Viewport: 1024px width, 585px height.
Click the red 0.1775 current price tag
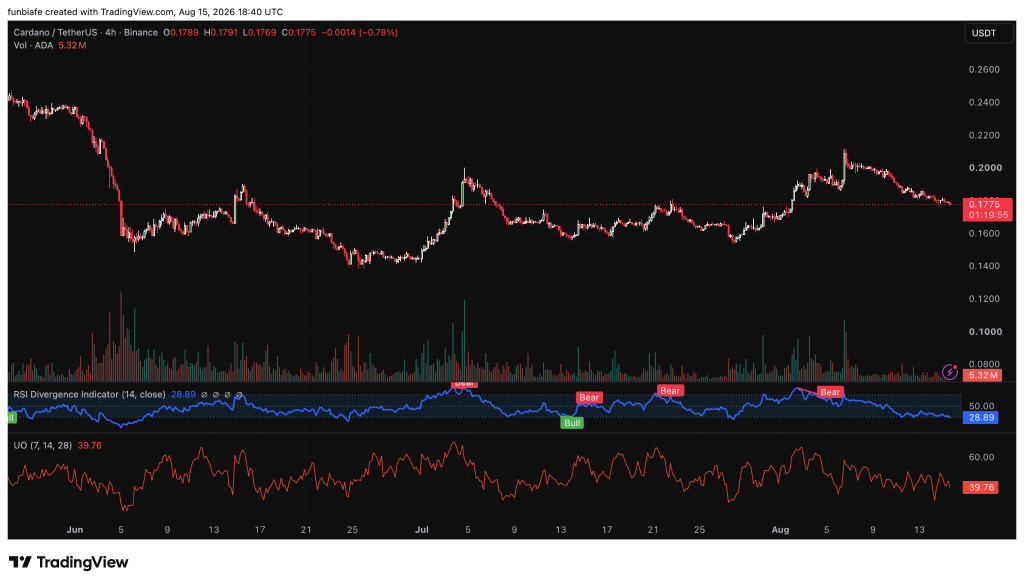coord(987,210)
